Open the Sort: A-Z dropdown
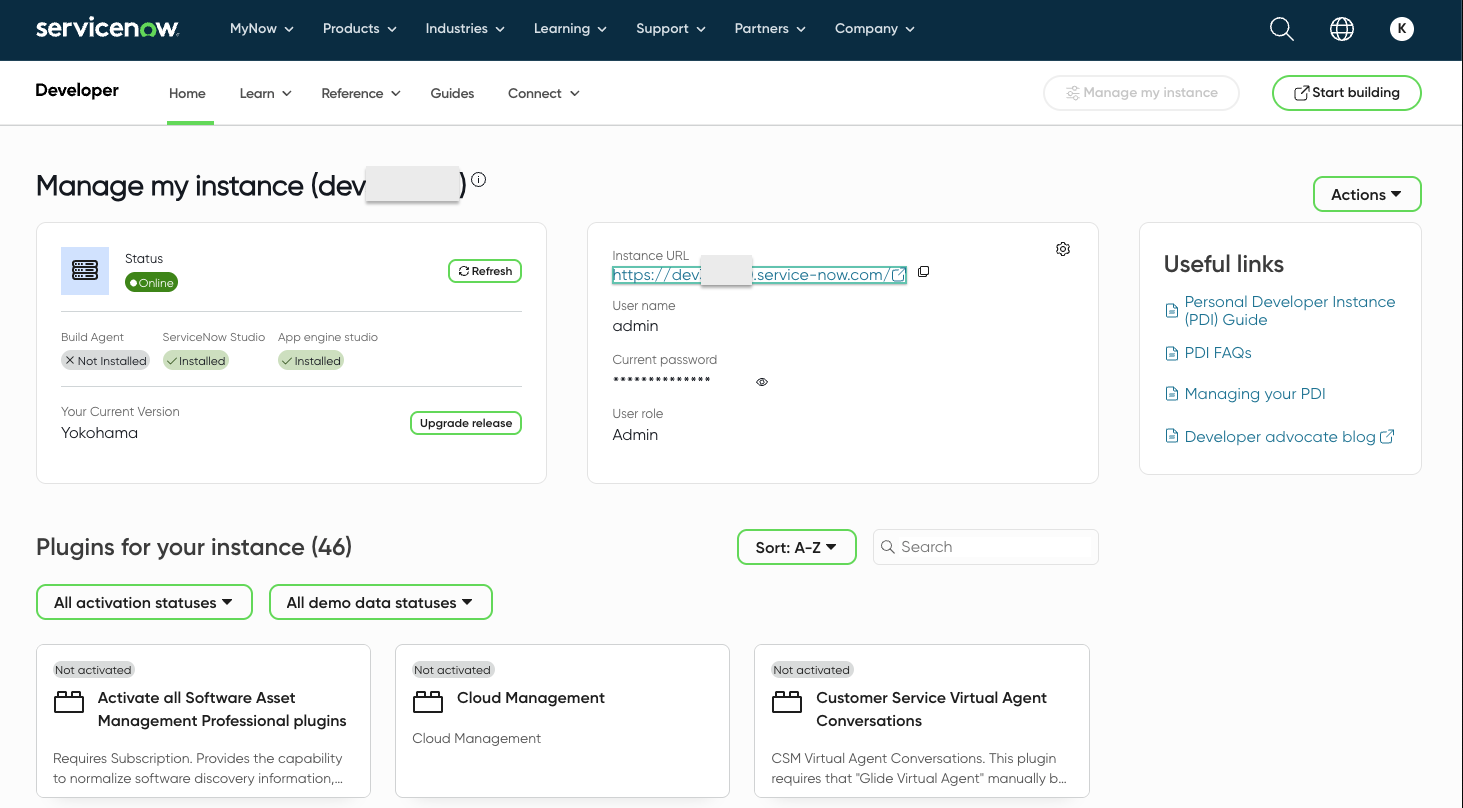The height and width of the screenshot is (808, 1463). pyautogui.click(x=797, y=547)
